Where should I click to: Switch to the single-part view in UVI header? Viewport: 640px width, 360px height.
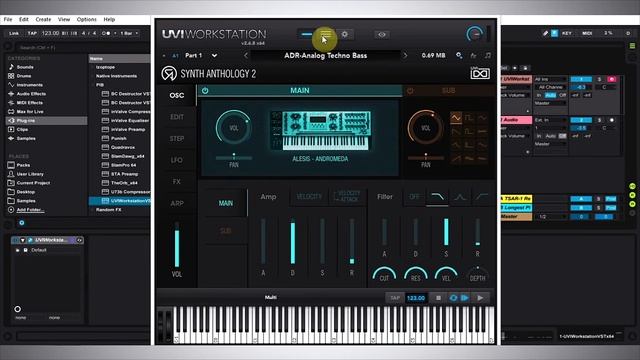tap(307, 34)
